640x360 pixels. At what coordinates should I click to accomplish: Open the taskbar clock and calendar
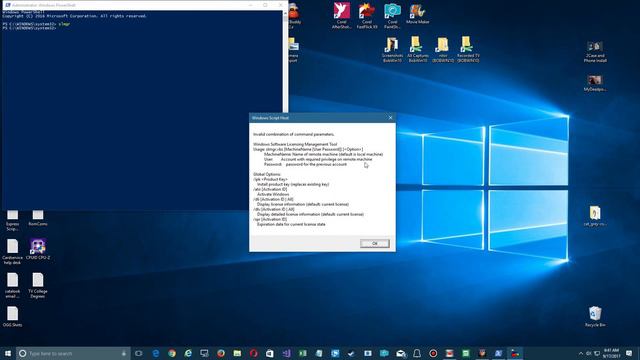[x=611, y=353]
